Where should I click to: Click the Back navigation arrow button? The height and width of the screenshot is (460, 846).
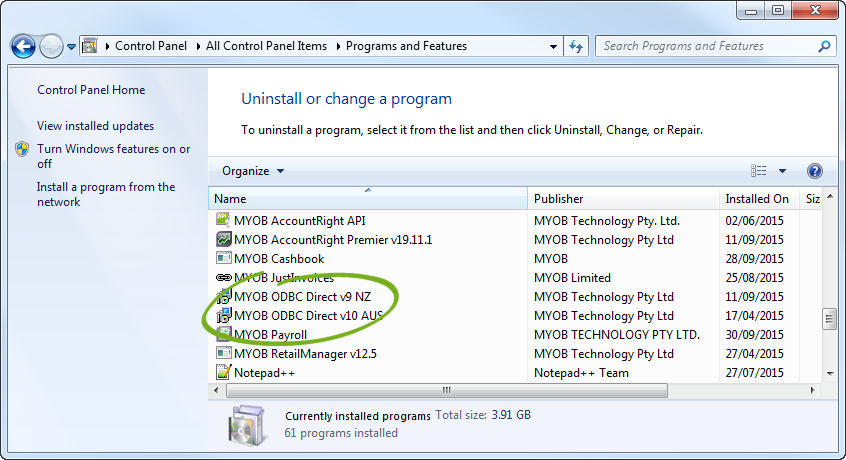pos(23,46)
